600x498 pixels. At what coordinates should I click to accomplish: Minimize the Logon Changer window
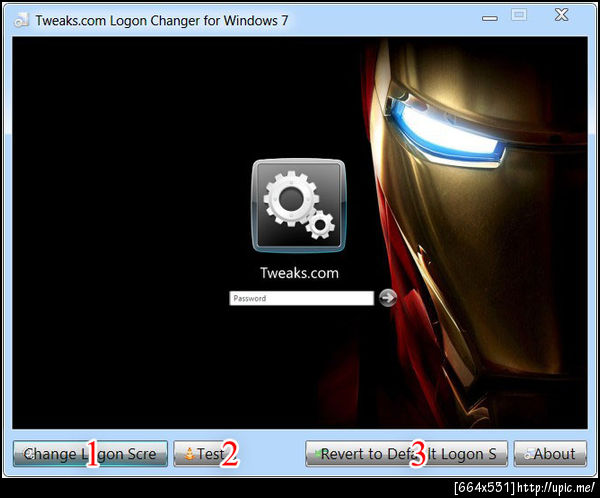click(x=490, y=18)
